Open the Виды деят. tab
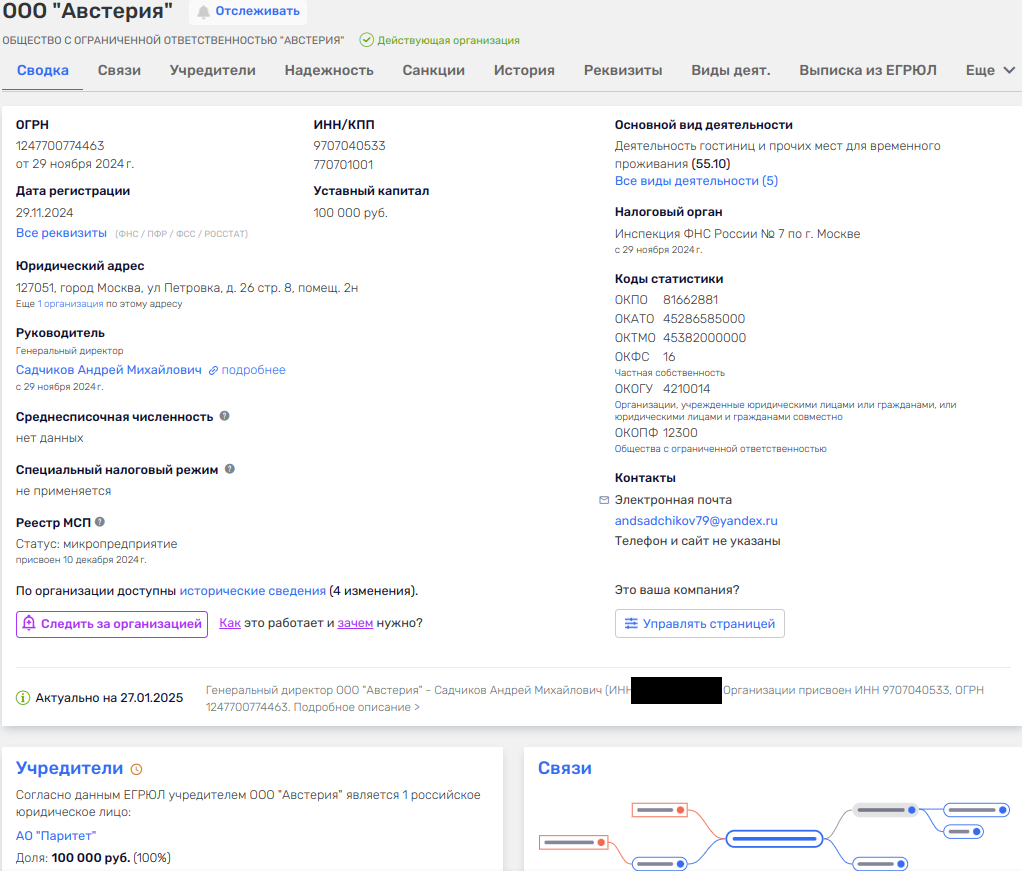1022x871 pixels. (x=731, y=70)
